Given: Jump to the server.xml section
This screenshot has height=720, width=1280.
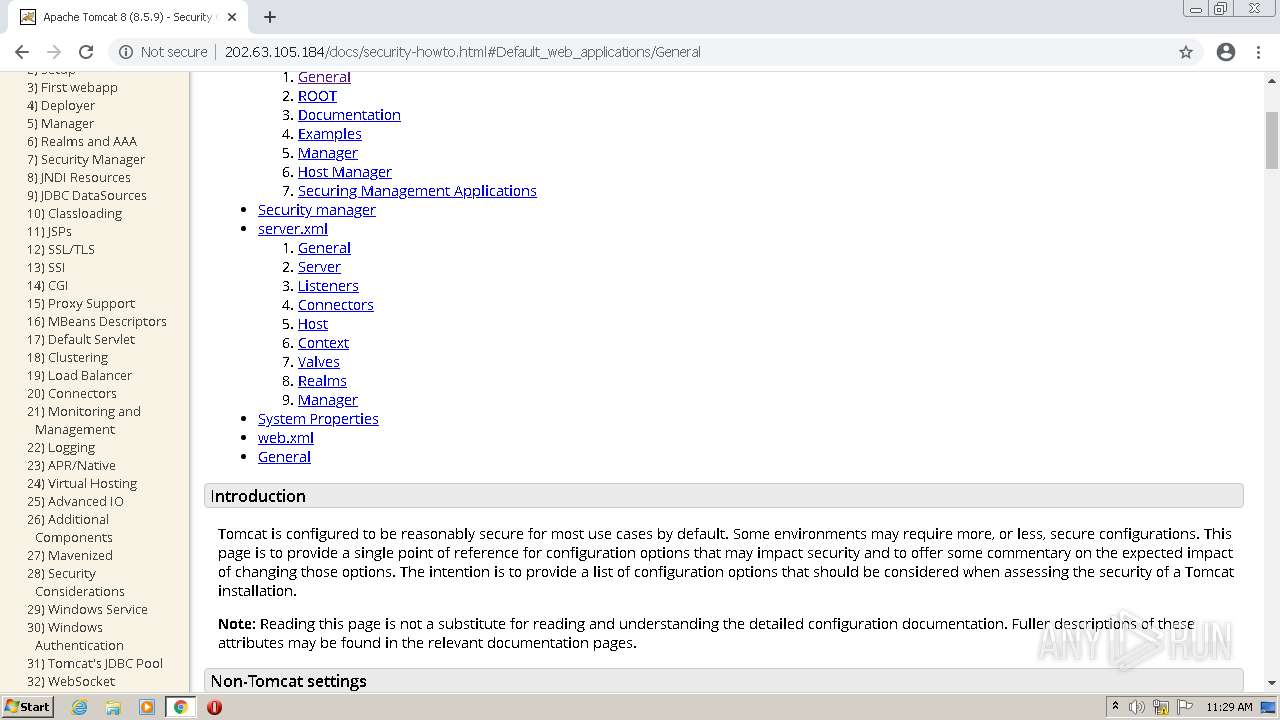Looking at the screenshot, I should tap(293, 229).
